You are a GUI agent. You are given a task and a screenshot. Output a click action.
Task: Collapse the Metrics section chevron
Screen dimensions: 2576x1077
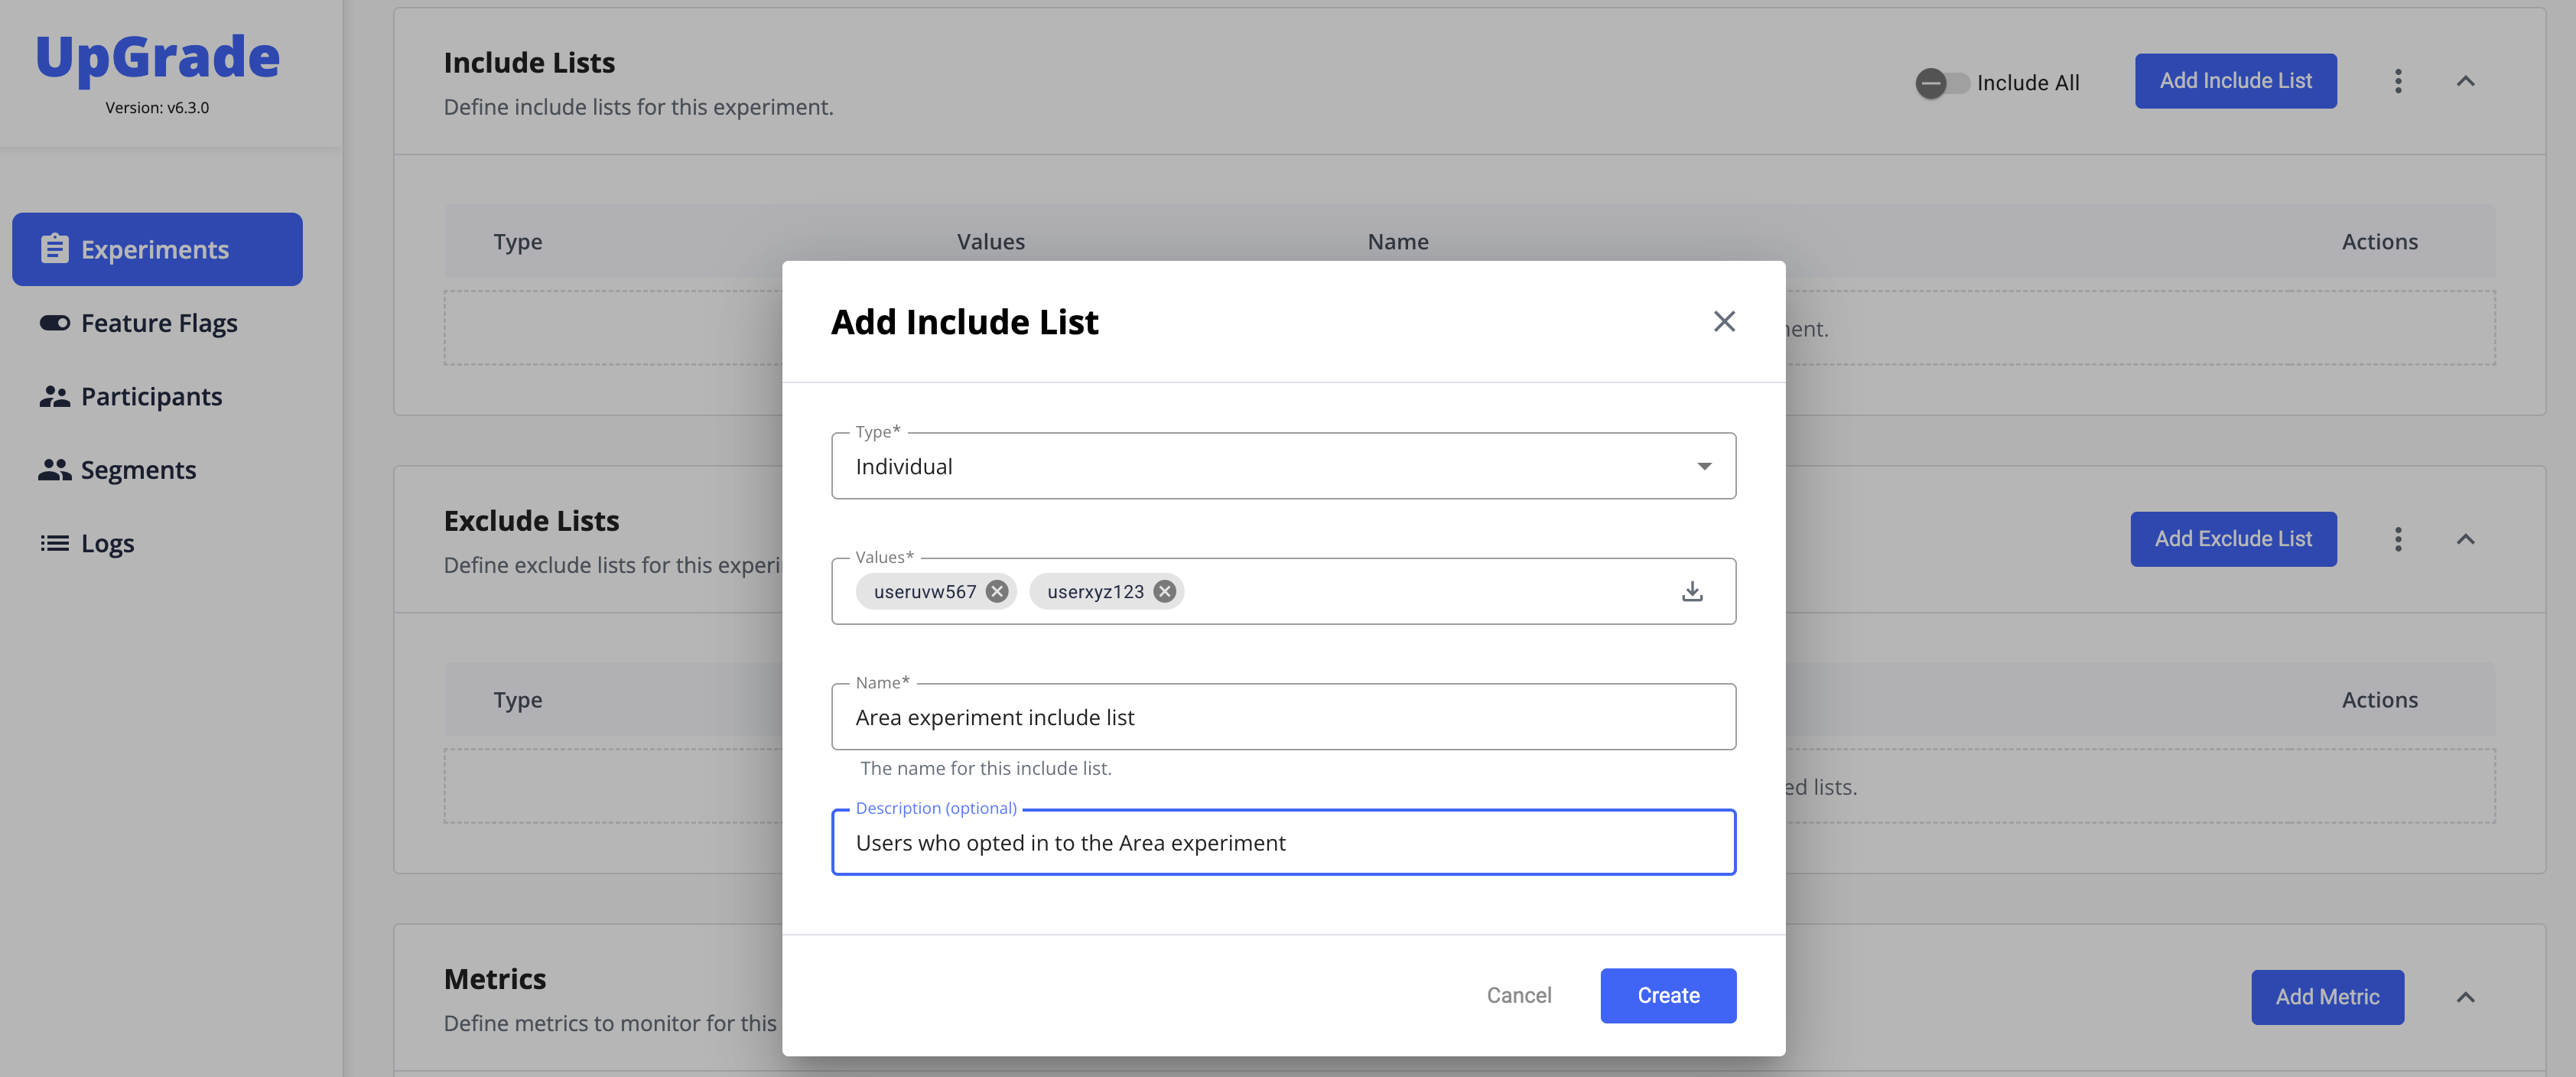click(x=2465, y=997)
